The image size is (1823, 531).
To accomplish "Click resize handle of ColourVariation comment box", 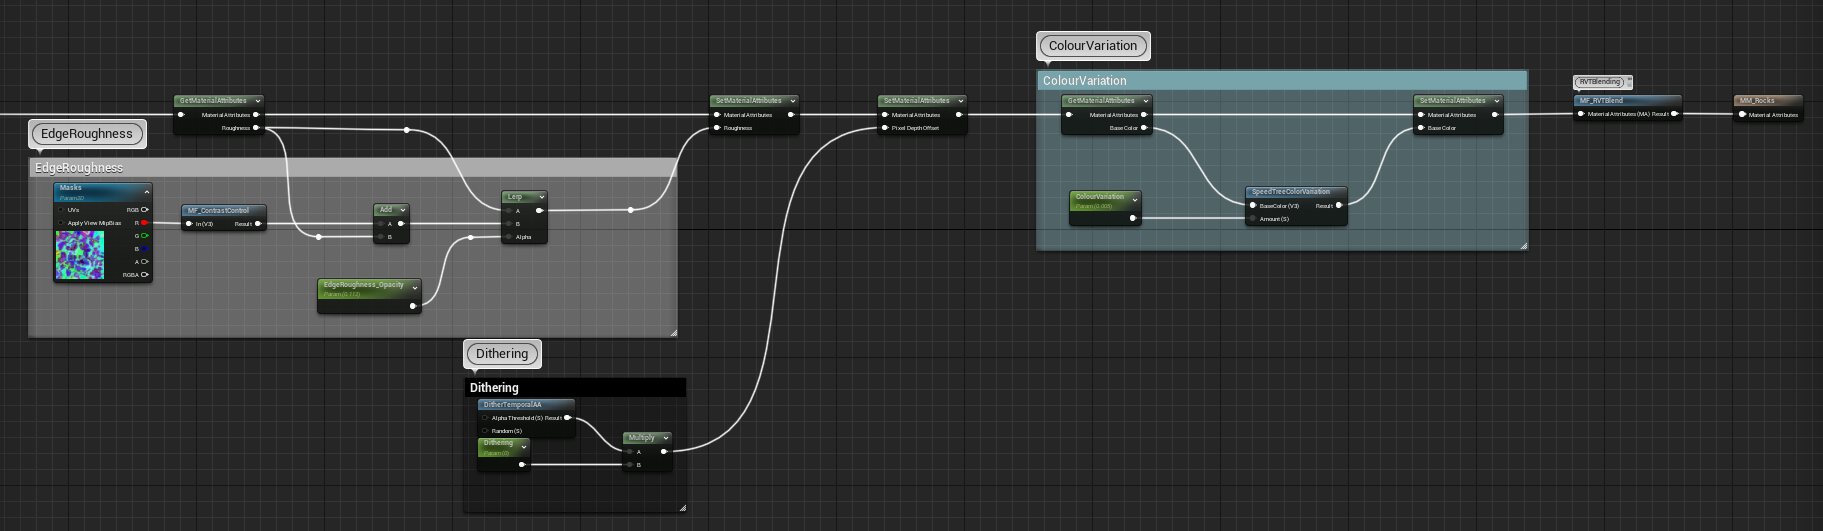I will click(x=1523, y=245).
